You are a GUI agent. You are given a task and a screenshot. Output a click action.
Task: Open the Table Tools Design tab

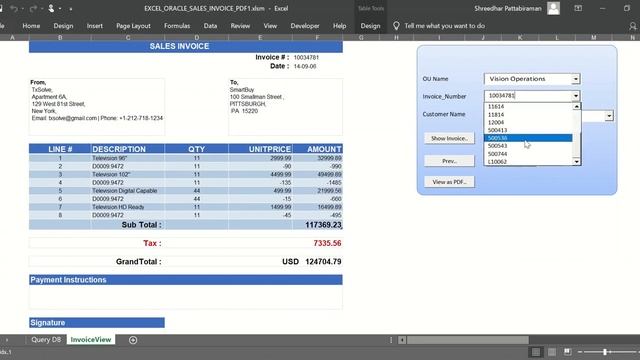point(370,26)
